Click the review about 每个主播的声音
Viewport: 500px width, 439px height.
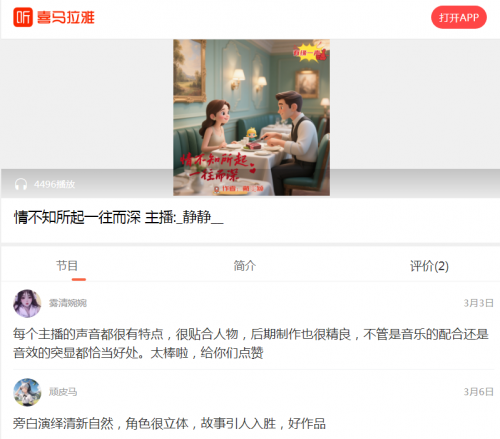point(251,343)
